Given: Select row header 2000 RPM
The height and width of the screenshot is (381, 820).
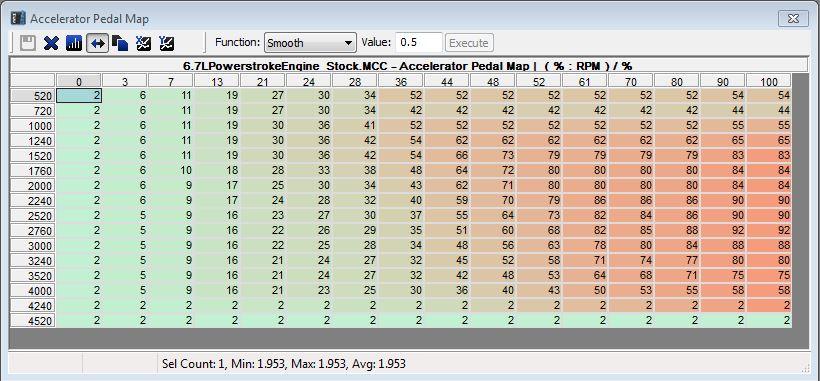Looking at the screenshot, I should (32, 186).
